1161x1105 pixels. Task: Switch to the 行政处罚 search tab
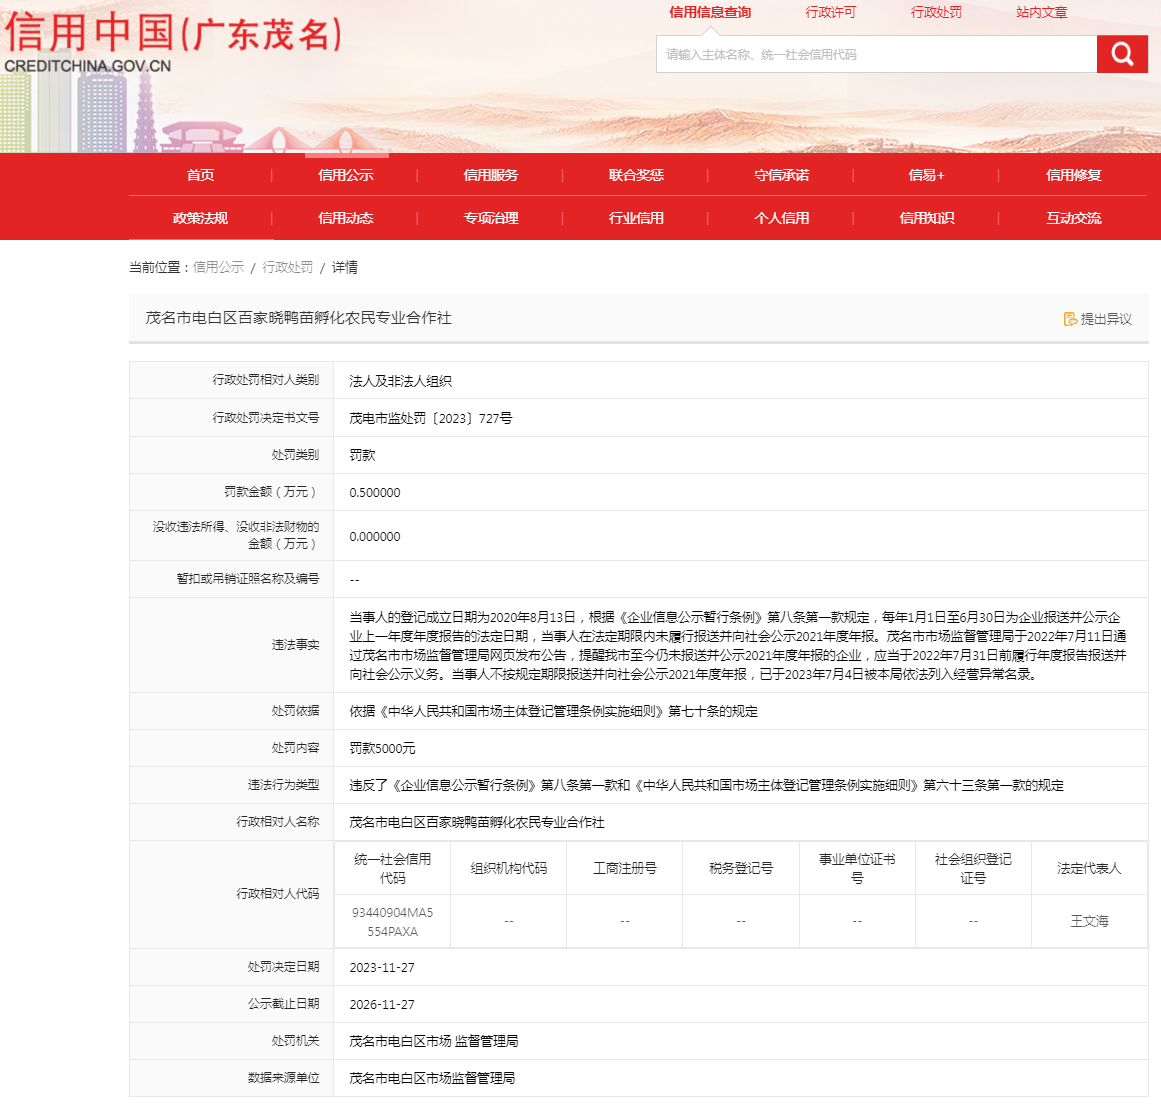[936, 13]
